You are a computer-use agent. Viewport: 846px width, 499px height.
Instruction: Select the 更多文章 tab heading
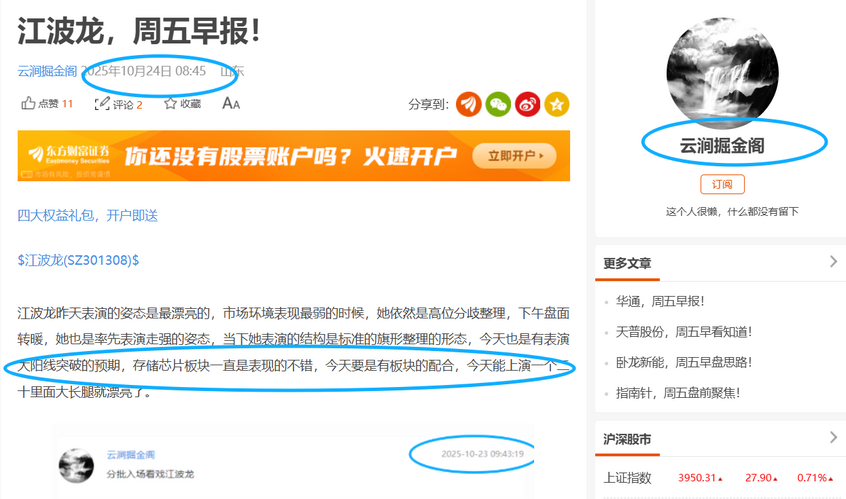(627, 264)
